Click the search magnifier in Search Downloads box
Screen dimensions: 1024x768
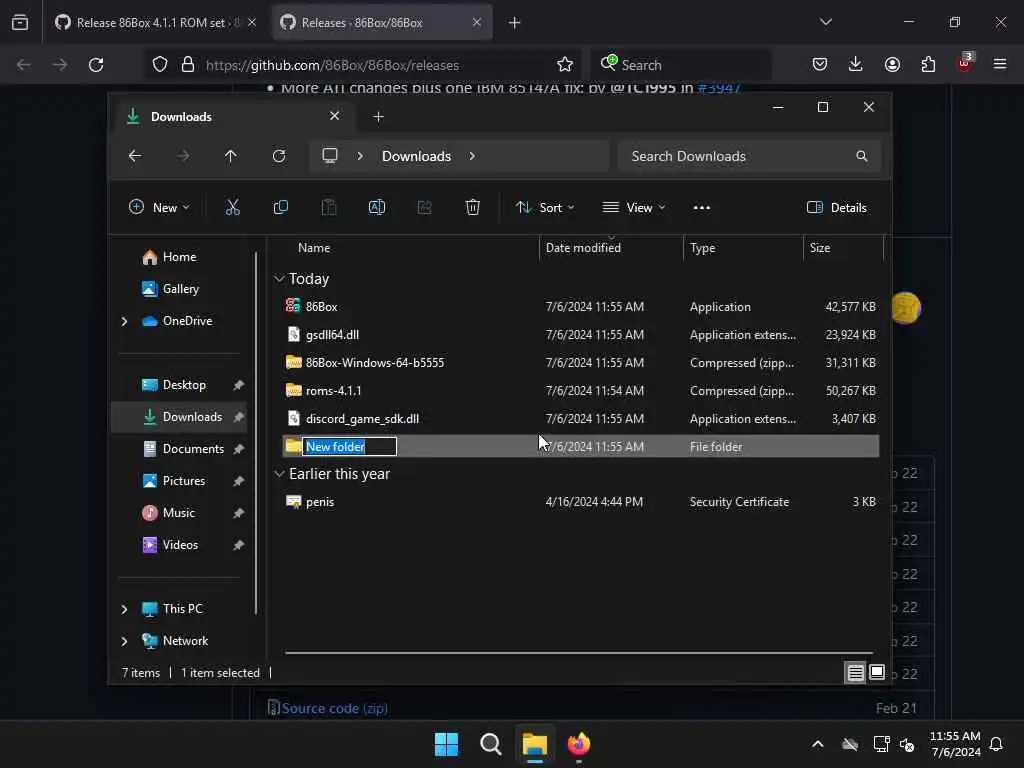pyautogui.click(x=862, y=156)
